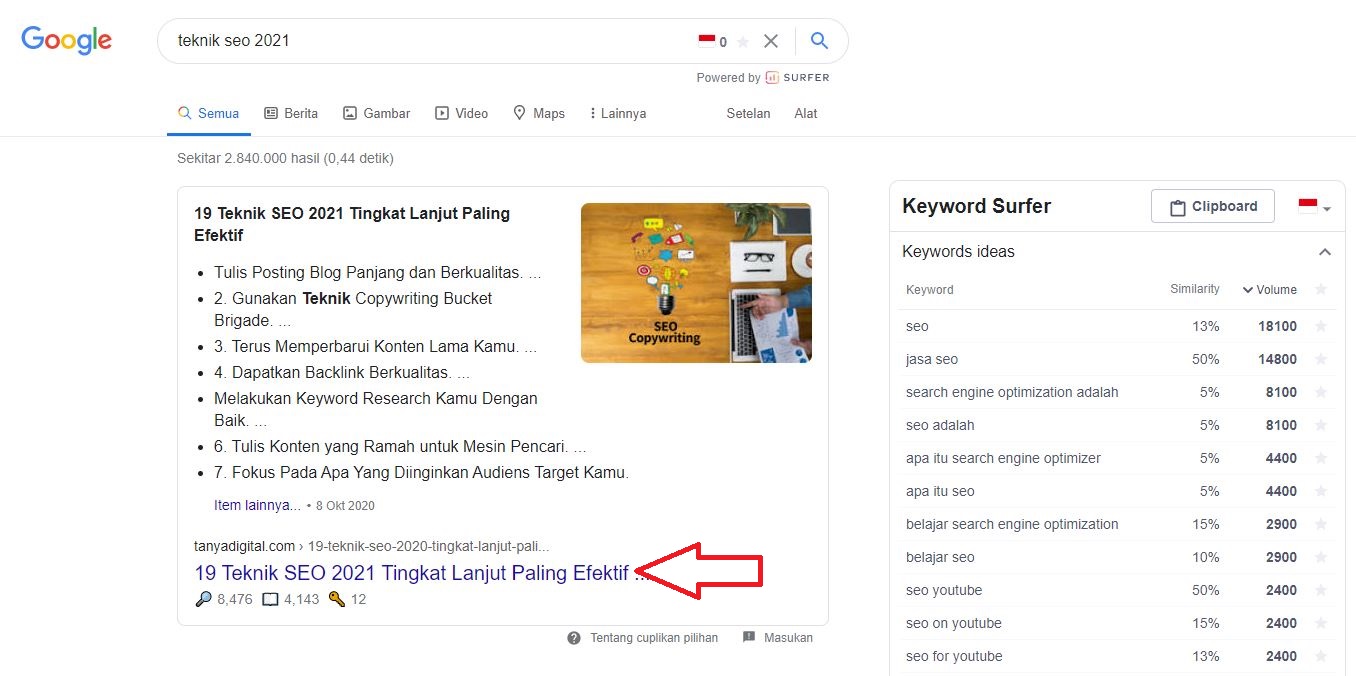Screen dimensions: 1356x676
Task: Star the search query in search box
Action: [742, 42]
